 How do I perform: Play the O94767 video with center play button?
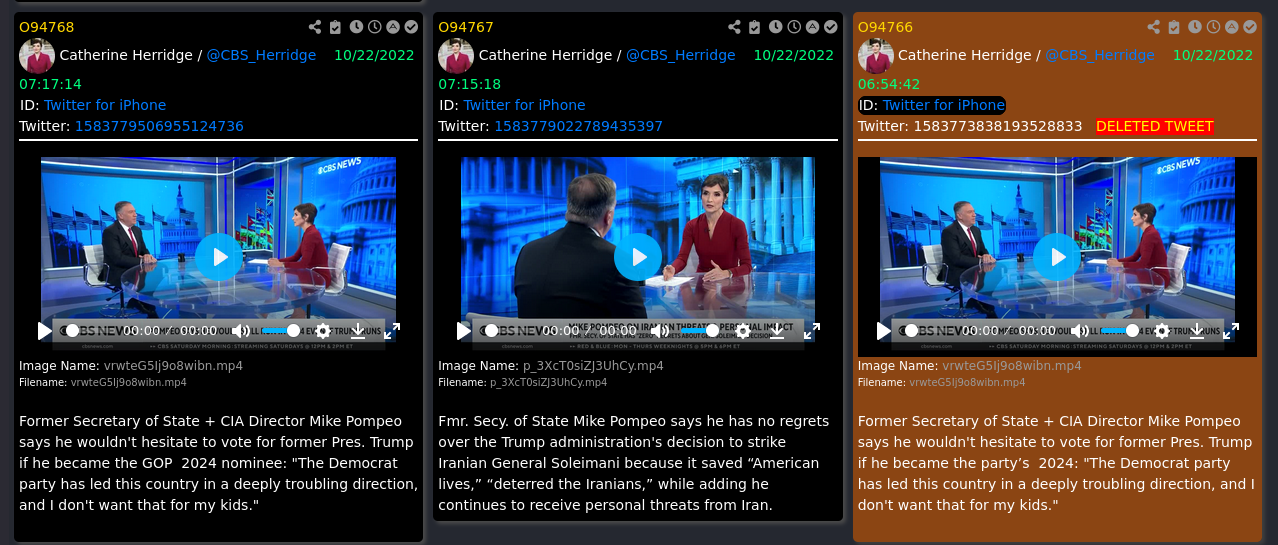click(x=638, y=257)
